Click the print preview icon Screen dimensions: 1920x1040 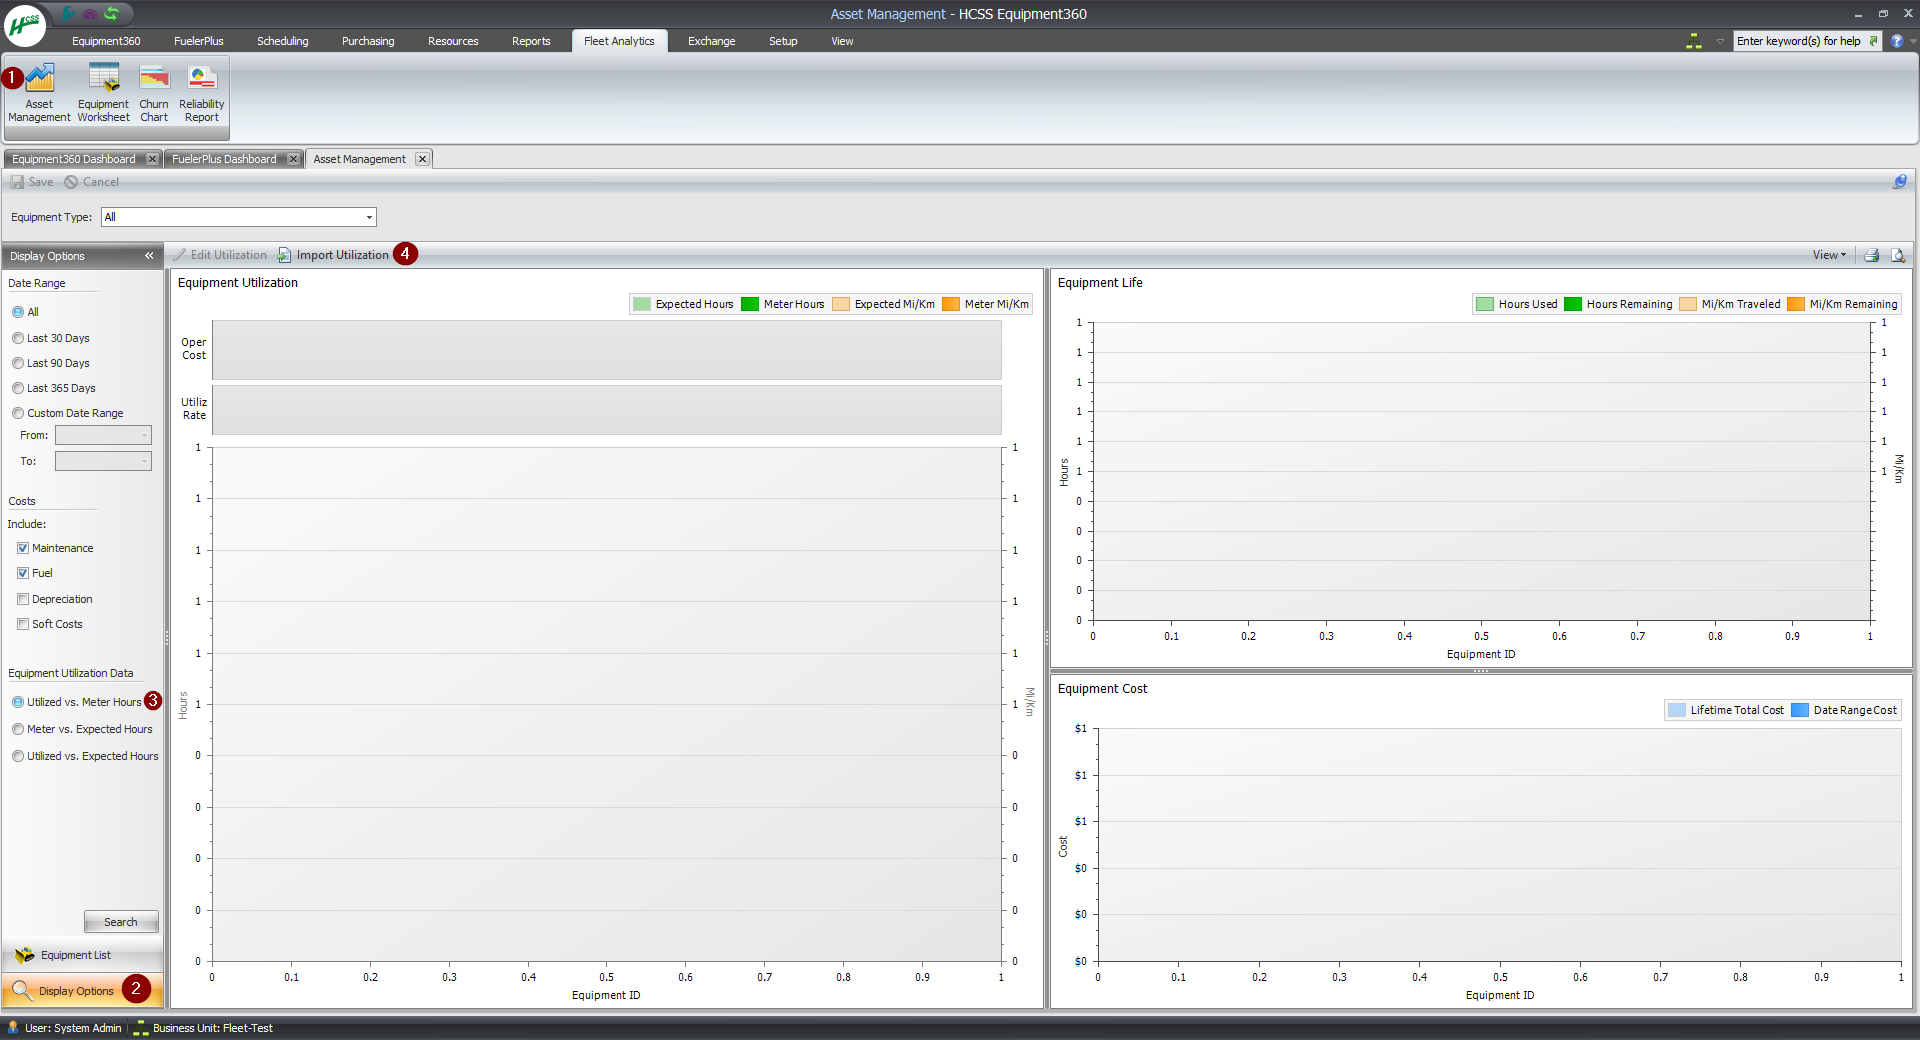(1897, 255)
